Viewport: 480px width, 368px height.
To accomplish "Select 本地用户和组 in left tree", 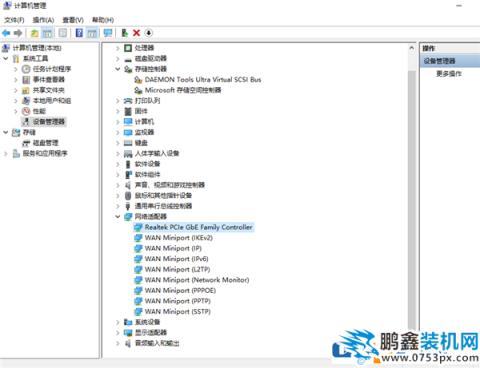I will [52, 101].
